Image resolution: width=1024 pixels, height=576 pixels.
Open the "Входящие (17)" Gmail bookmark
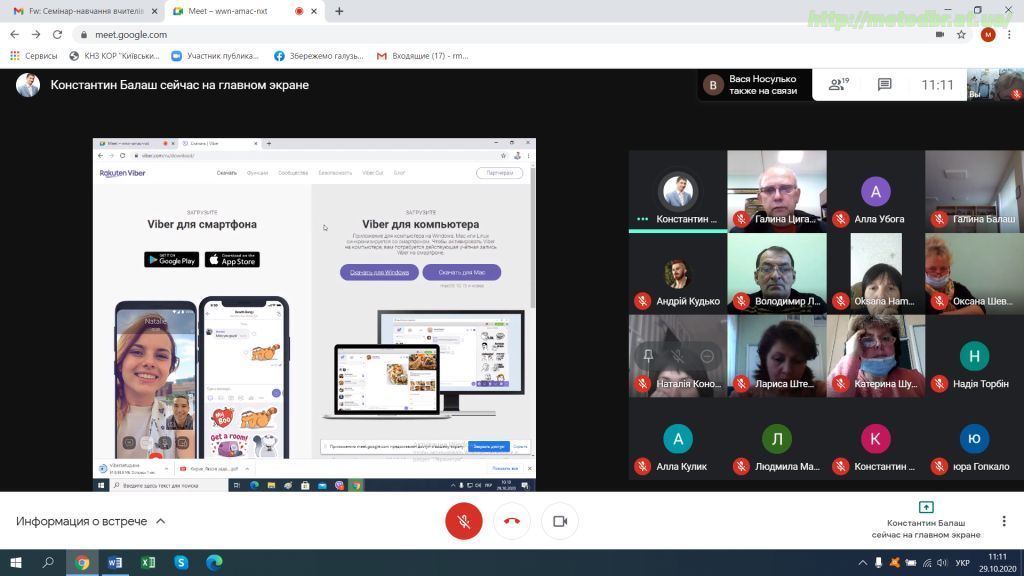[x=423, y=56]
